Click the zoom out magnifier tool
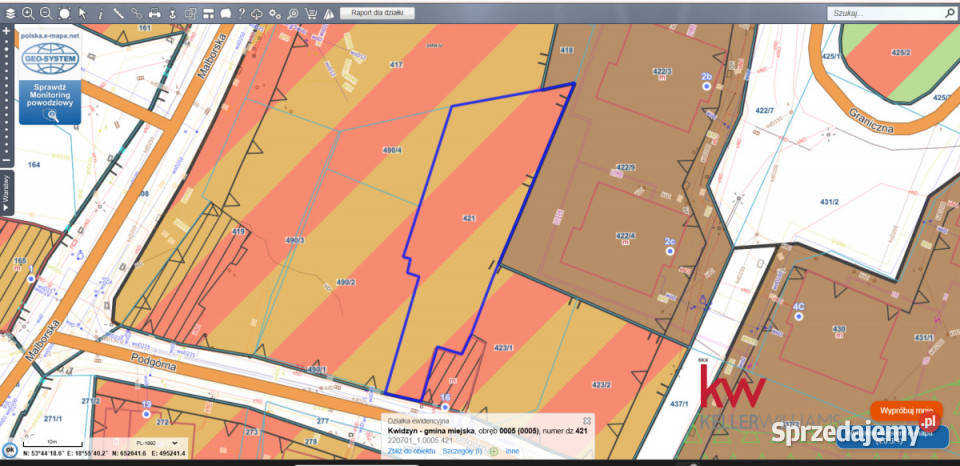The height and width of the screenshot is (466, 960). coord(46,13)
